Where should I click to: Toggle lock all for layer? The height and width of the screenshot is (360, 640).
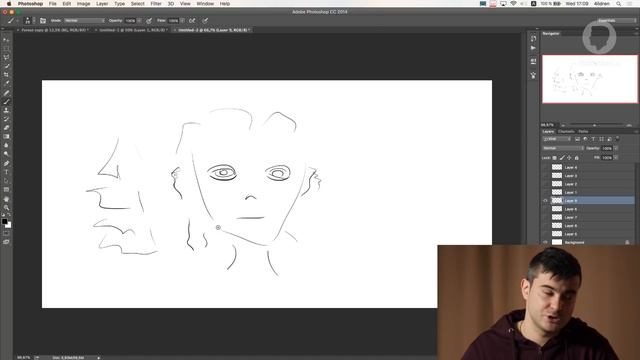point(577,158)
